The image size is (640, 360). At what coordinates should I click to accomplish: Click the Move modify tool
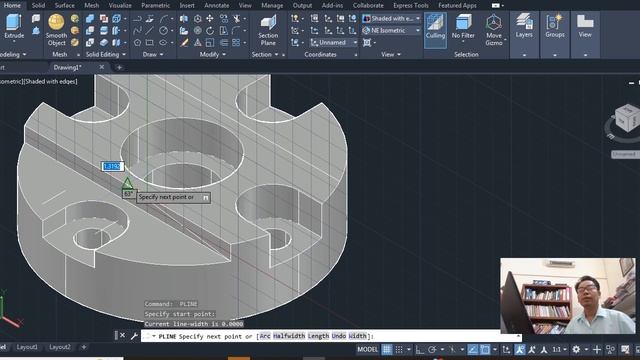coord(210,19)
